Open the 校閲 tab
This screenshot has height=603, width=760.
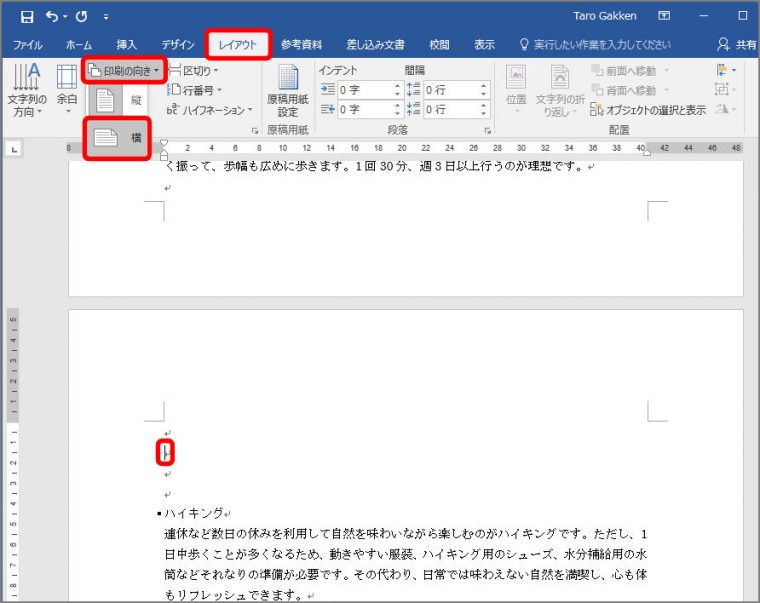[x=439, y=45]
